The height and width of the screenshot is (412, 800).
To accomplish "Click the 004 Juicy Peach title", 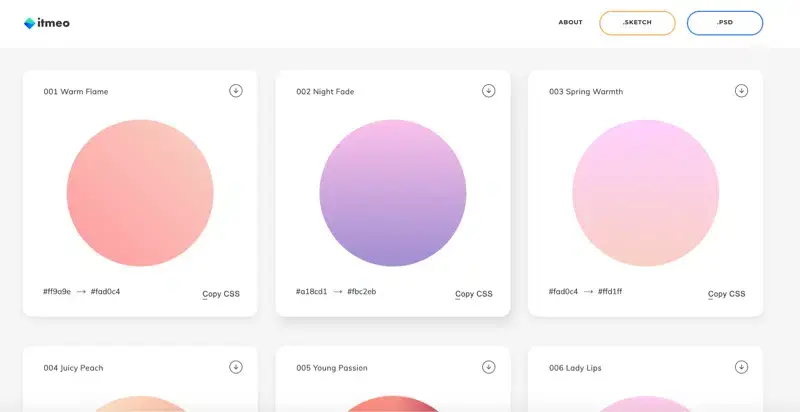I will [x=73, y=368].
